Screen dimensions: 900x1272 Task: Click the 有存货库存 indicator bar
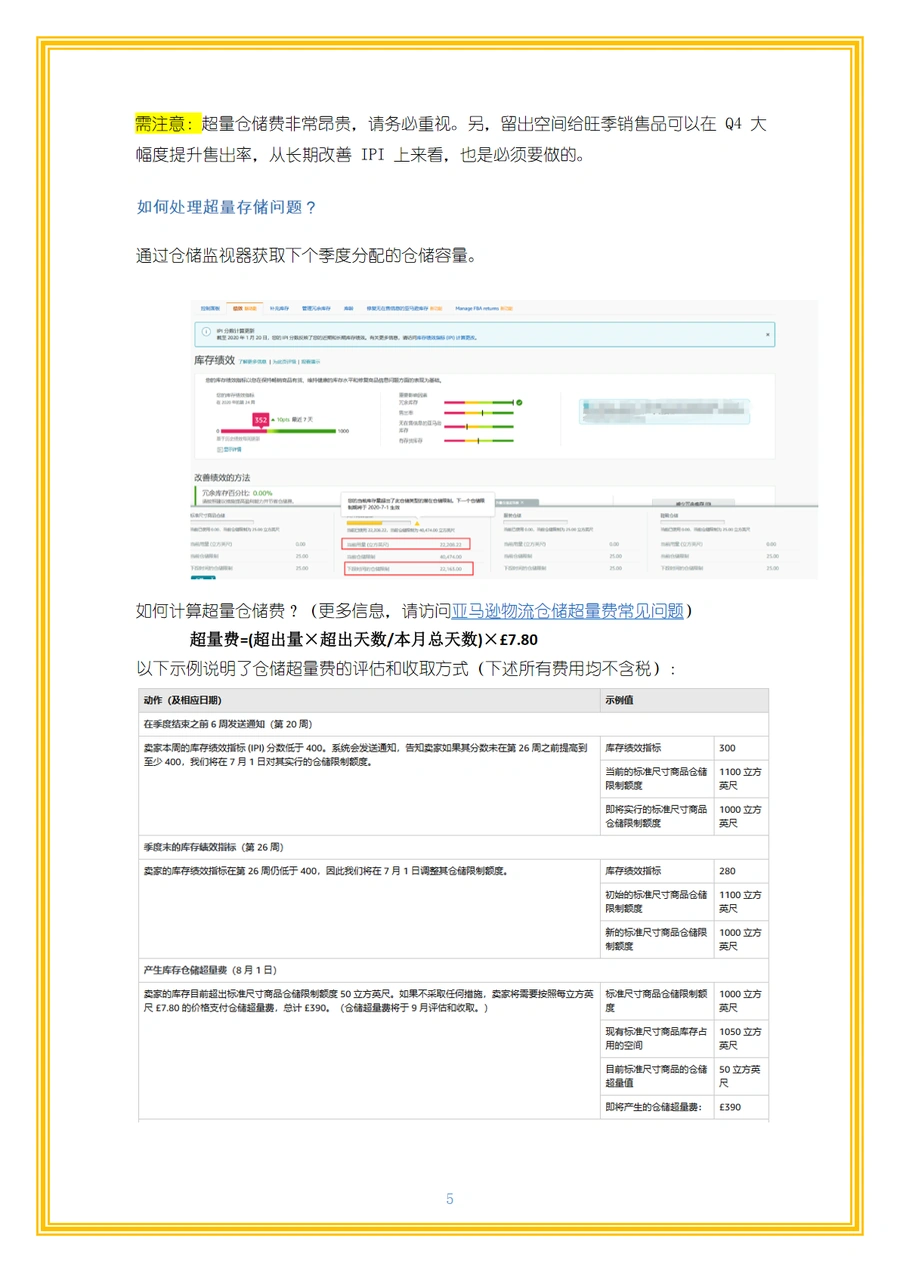pos(478,440)
